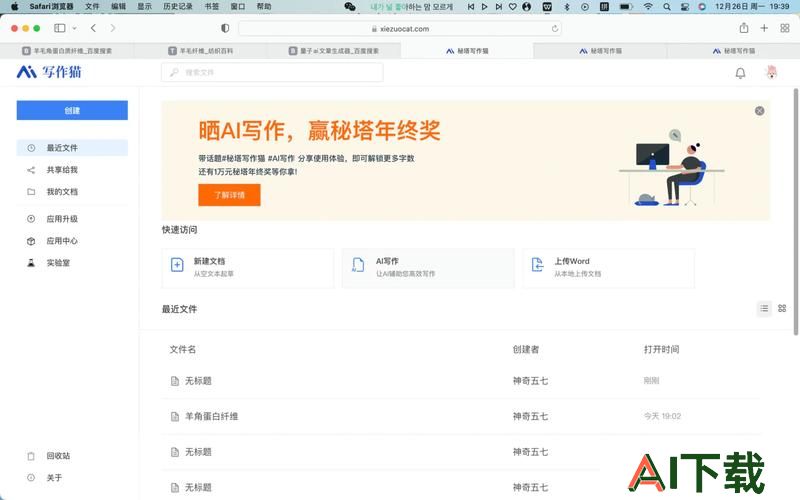This screenshot has width=800, height=500.
Task: Click the date and time in menu bar
Action: pos(752,7)
